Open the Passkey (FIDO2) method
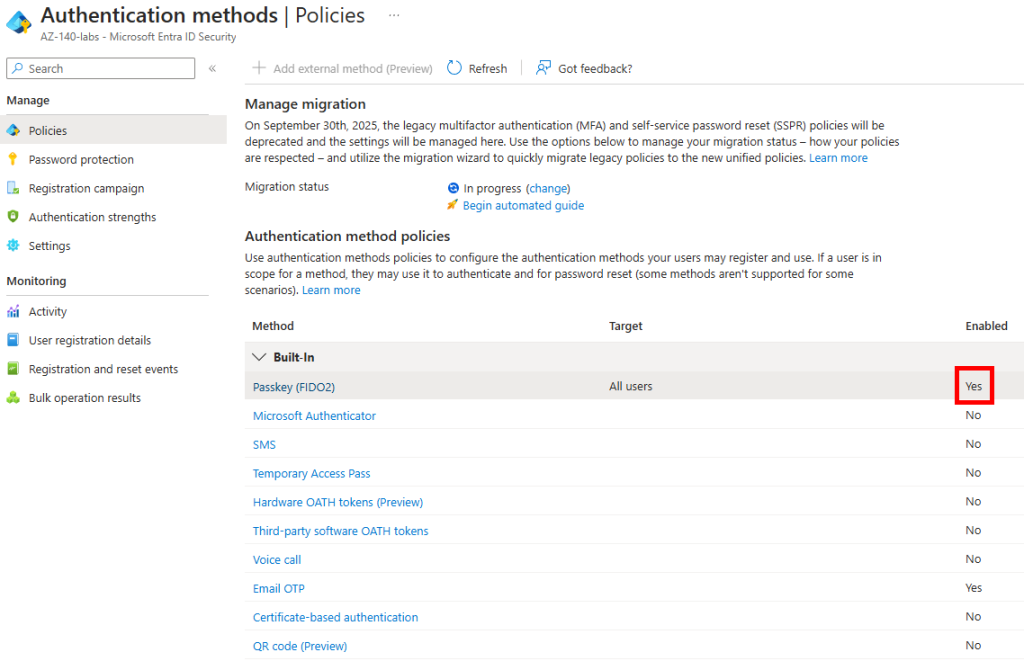 (x=294, y=387)
